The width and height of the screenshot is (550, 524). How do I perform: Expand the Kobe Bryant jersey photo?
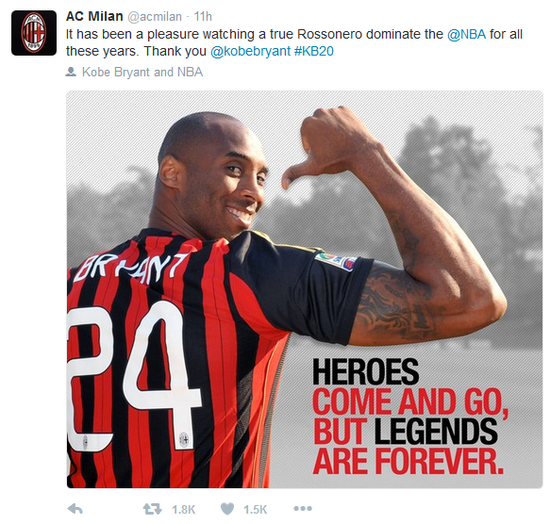[x=304, y=289]
